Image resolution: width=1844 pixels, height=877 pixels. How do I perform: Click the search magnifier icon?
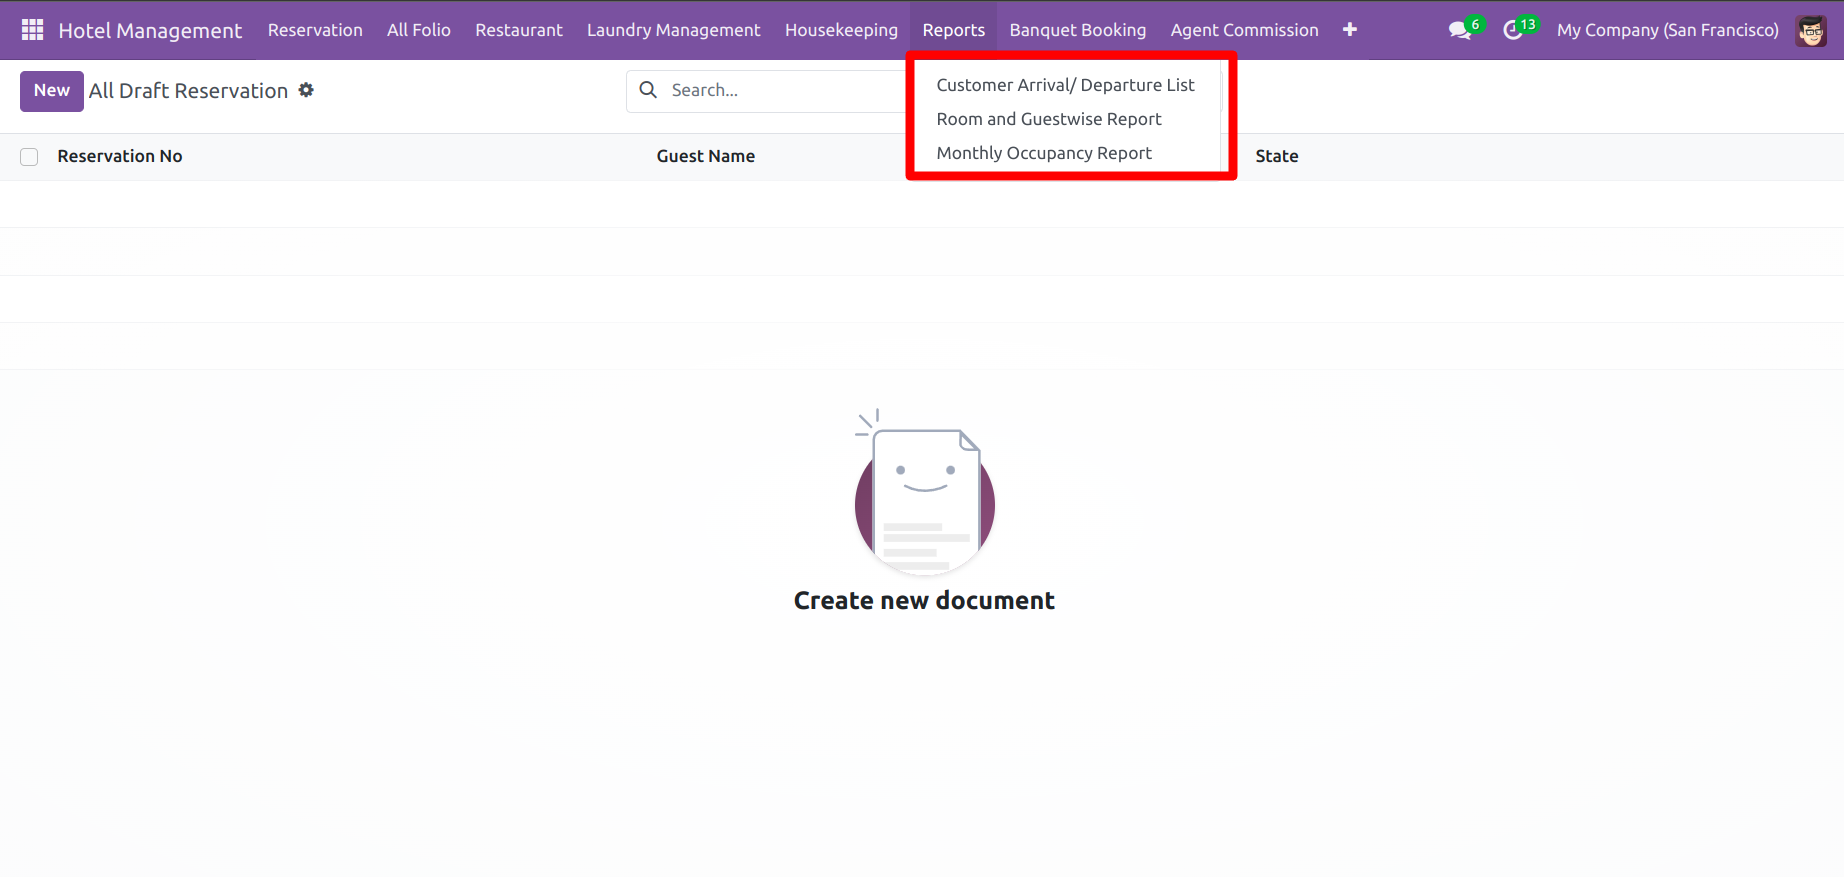click(648, 90)
